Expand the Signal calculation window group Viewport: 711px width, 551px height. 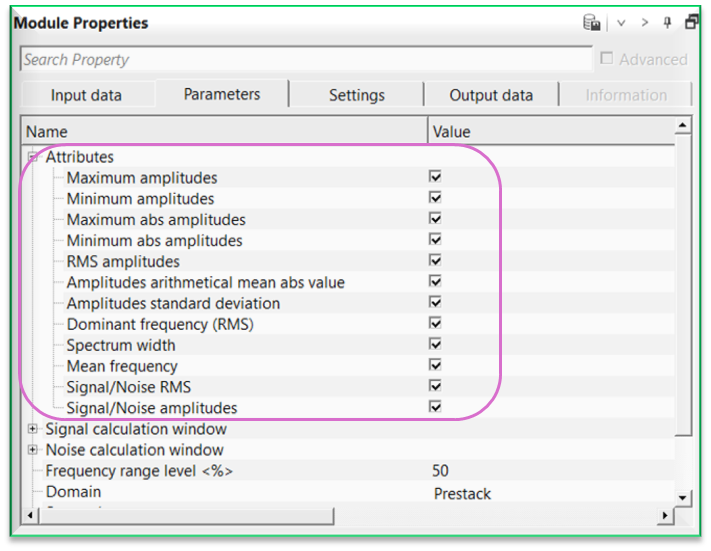(33, 429)
